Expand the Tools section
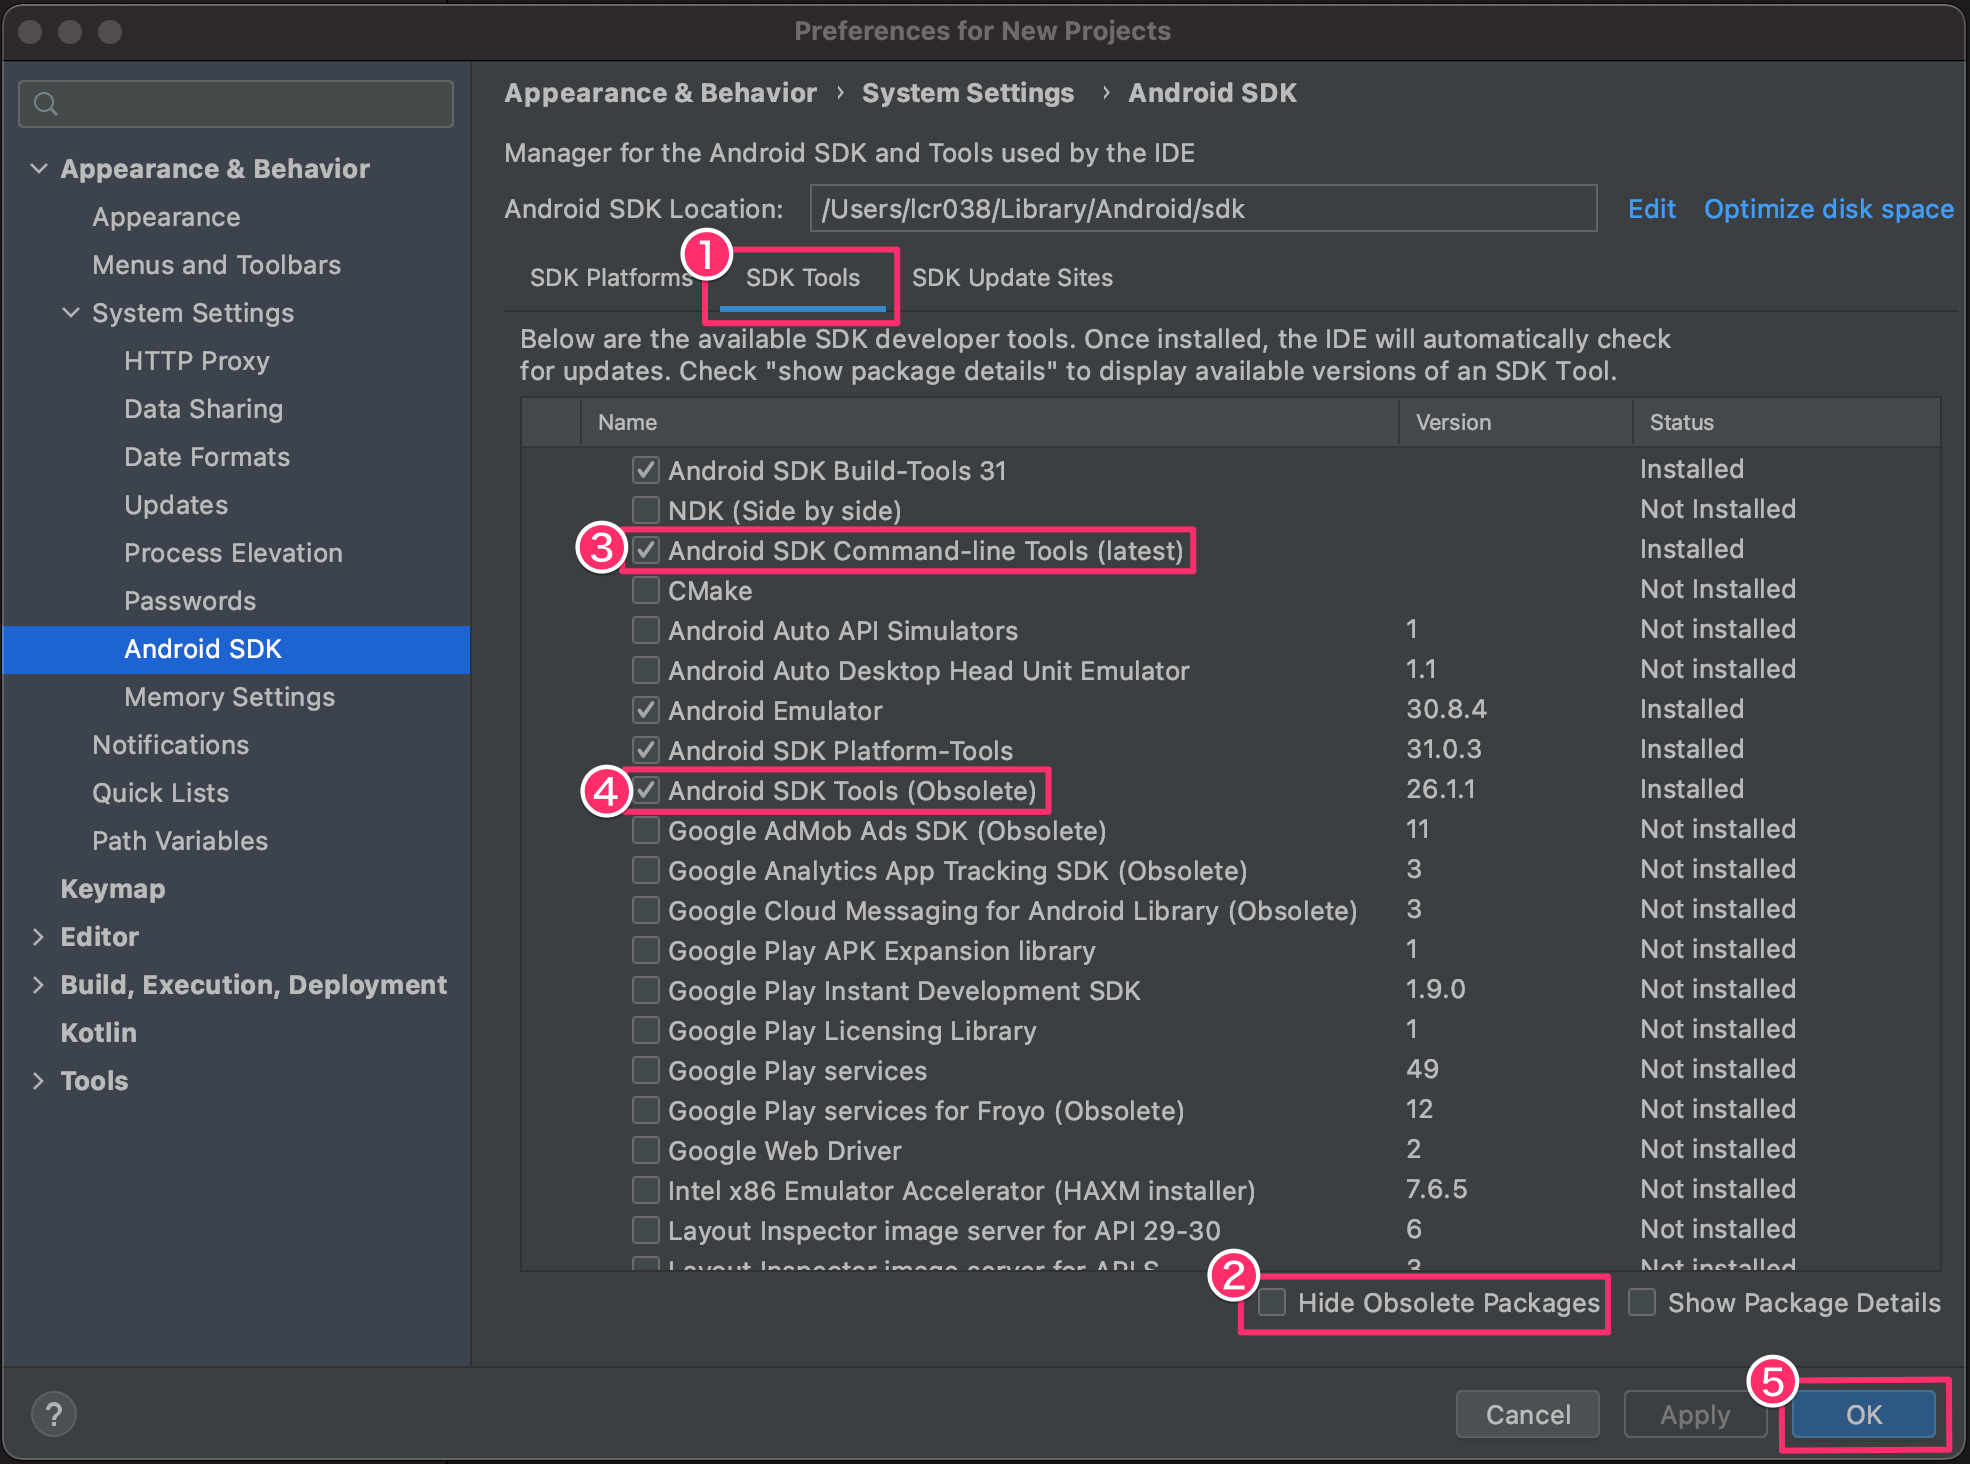 (x=39, y=1081)
